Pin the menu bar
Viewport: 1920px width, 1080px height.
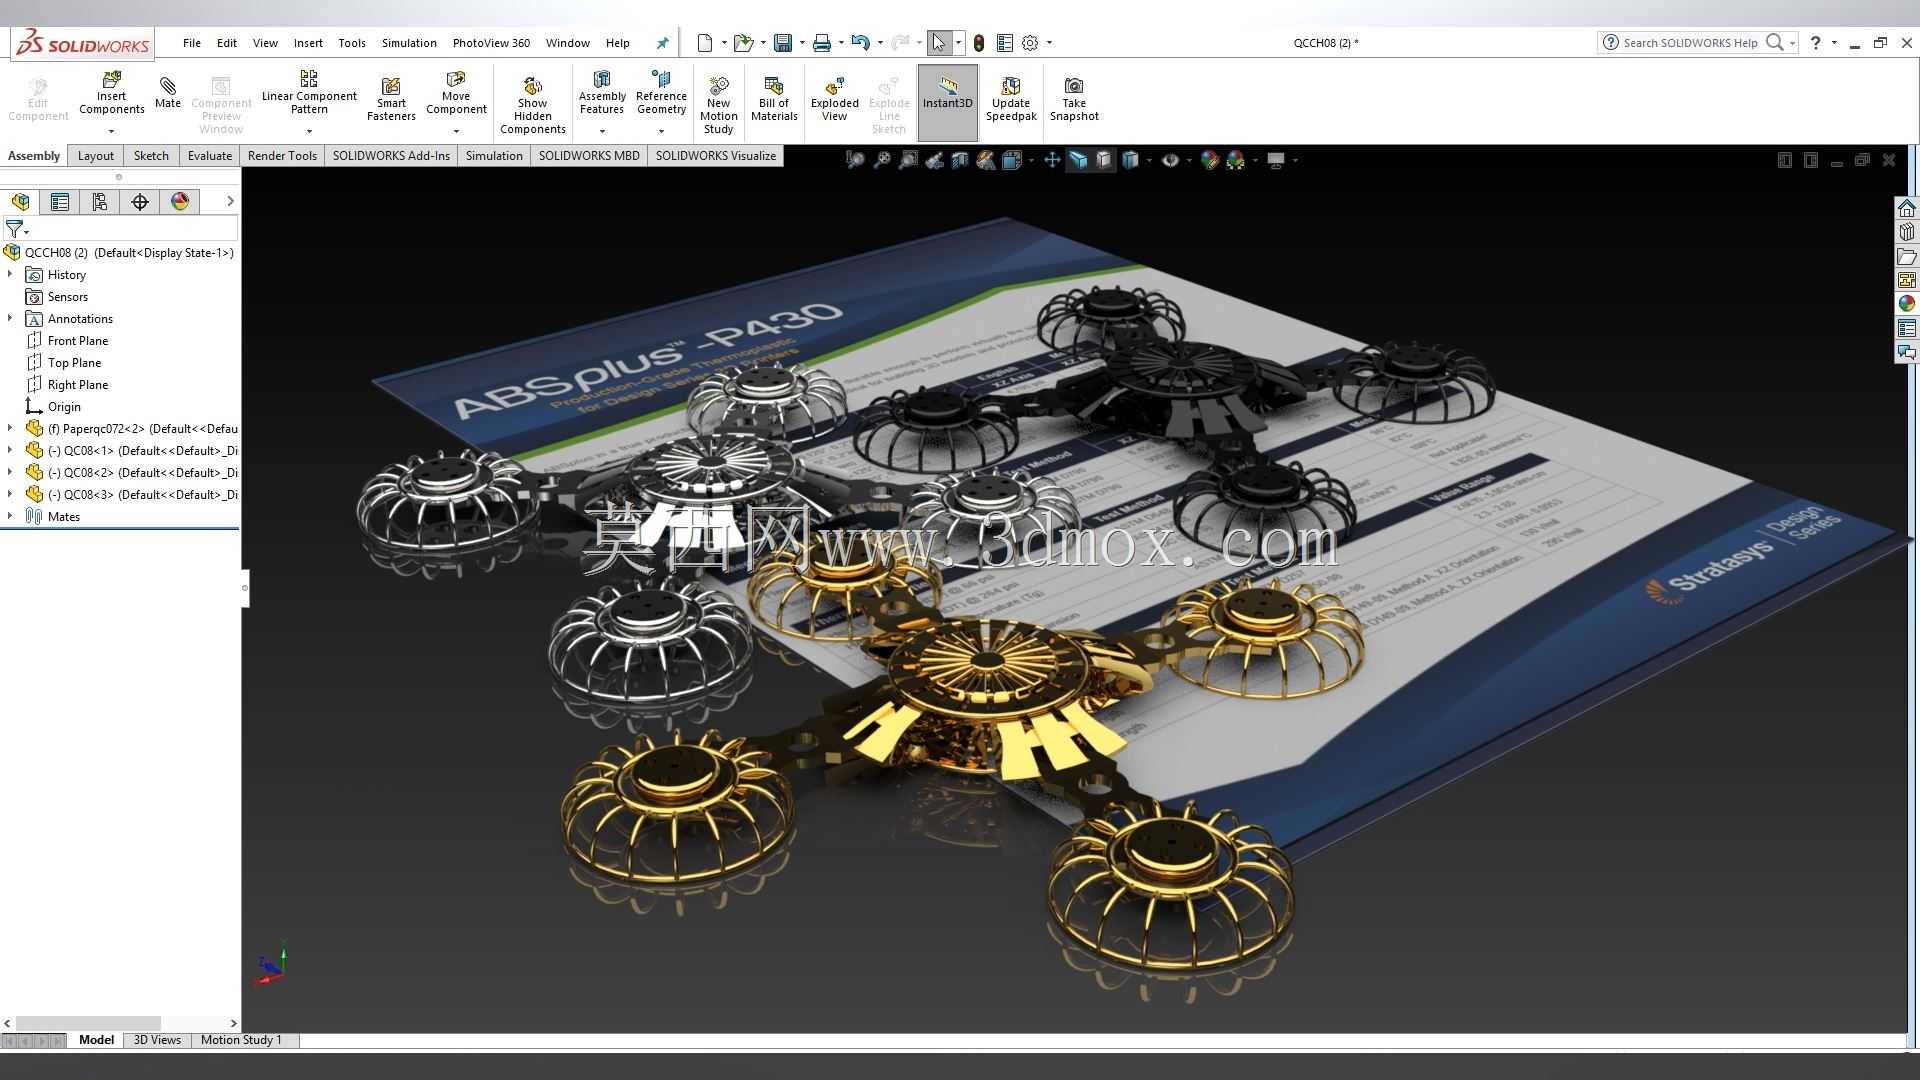(662, 43)
